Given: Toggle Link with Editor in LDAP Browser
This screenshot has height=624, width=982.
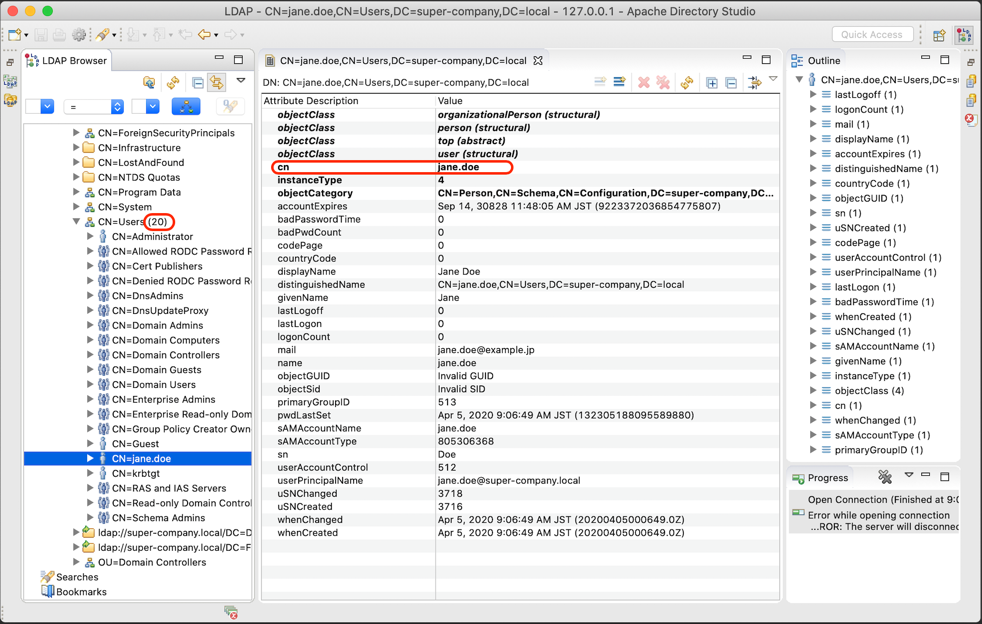Looking at the screenshot, I should coord(217,83).
